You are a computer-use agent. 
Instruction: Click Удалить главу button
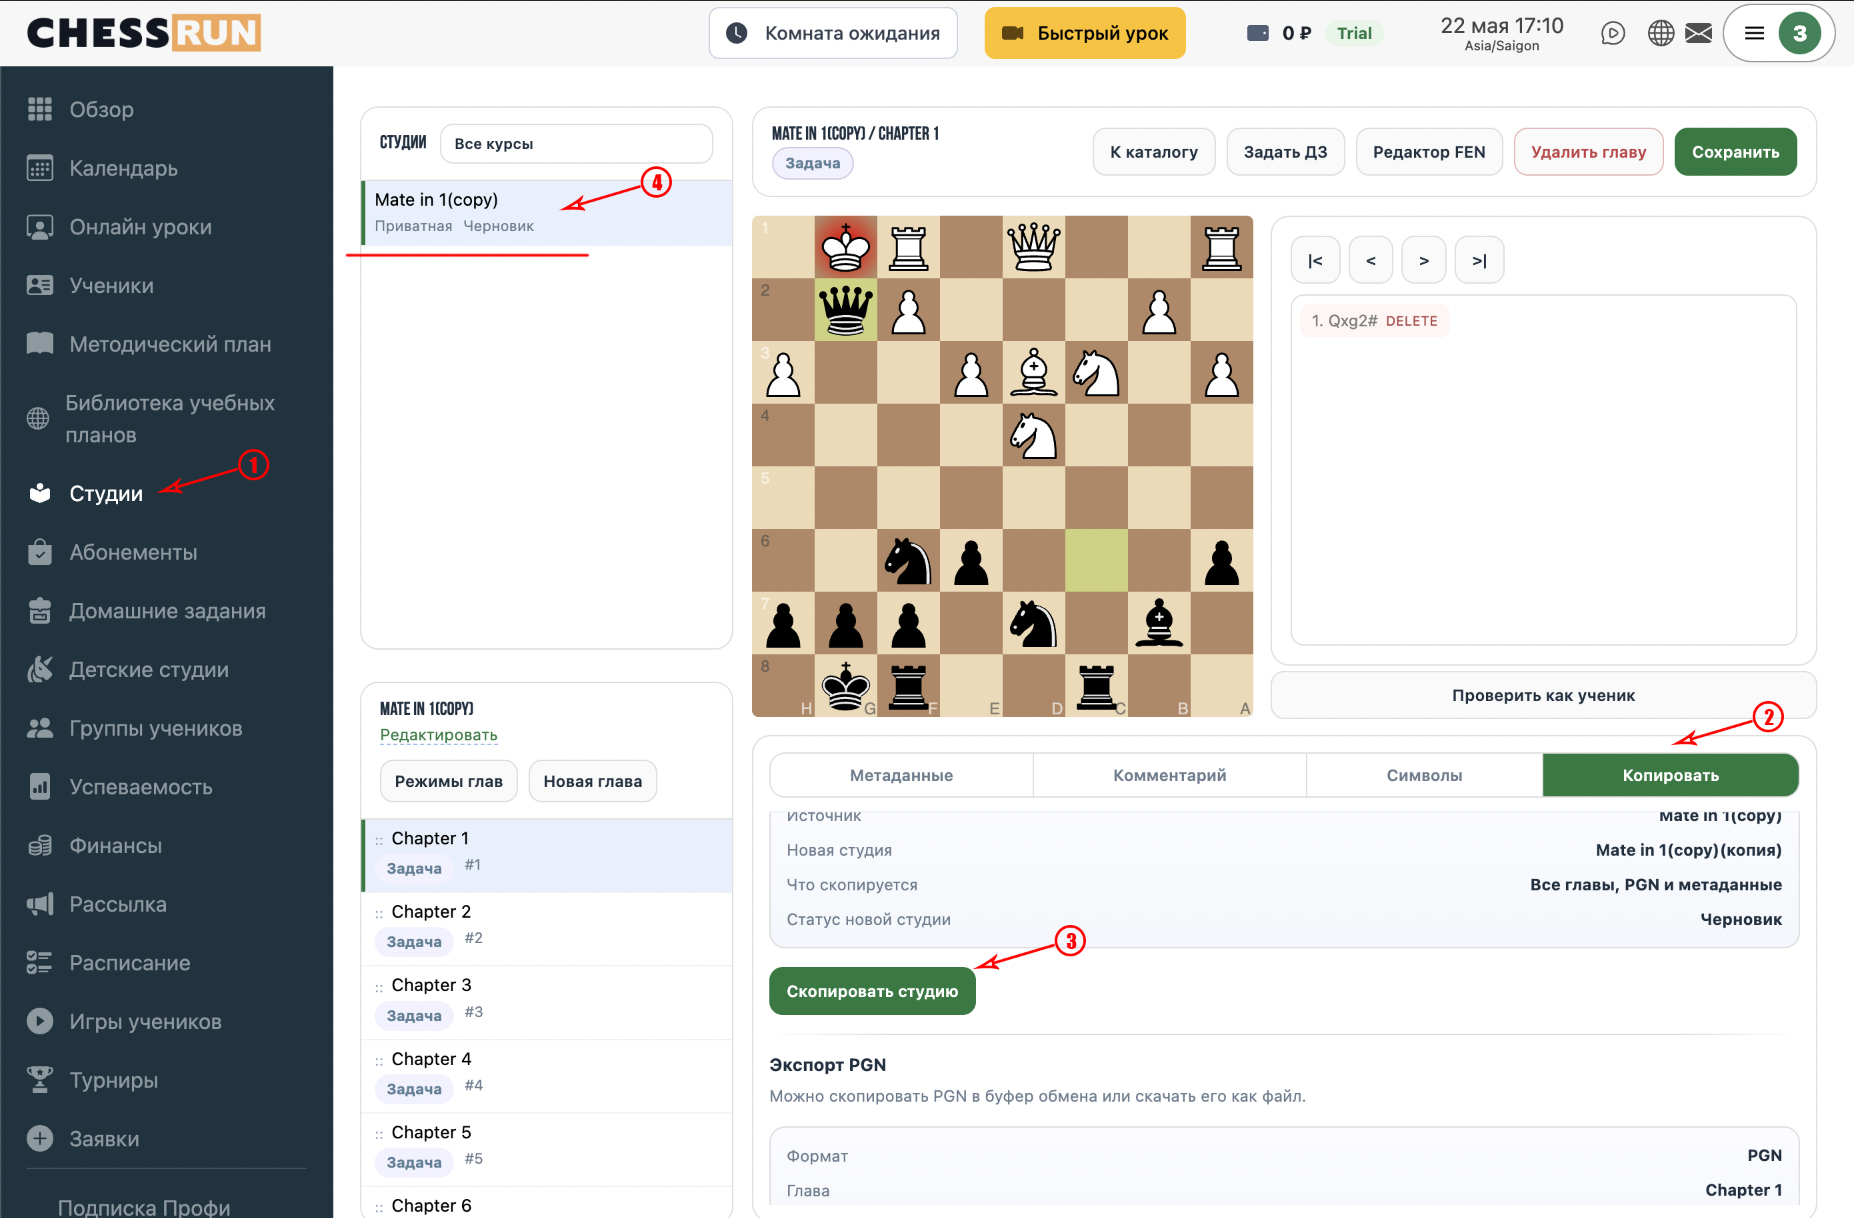pyautogui.click(x=1588, y=152)
